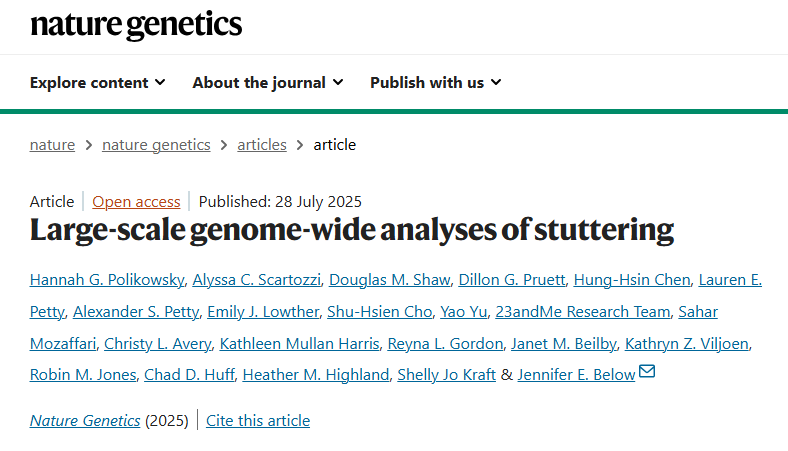Click the Cite this article link

(x=258, y=420)
